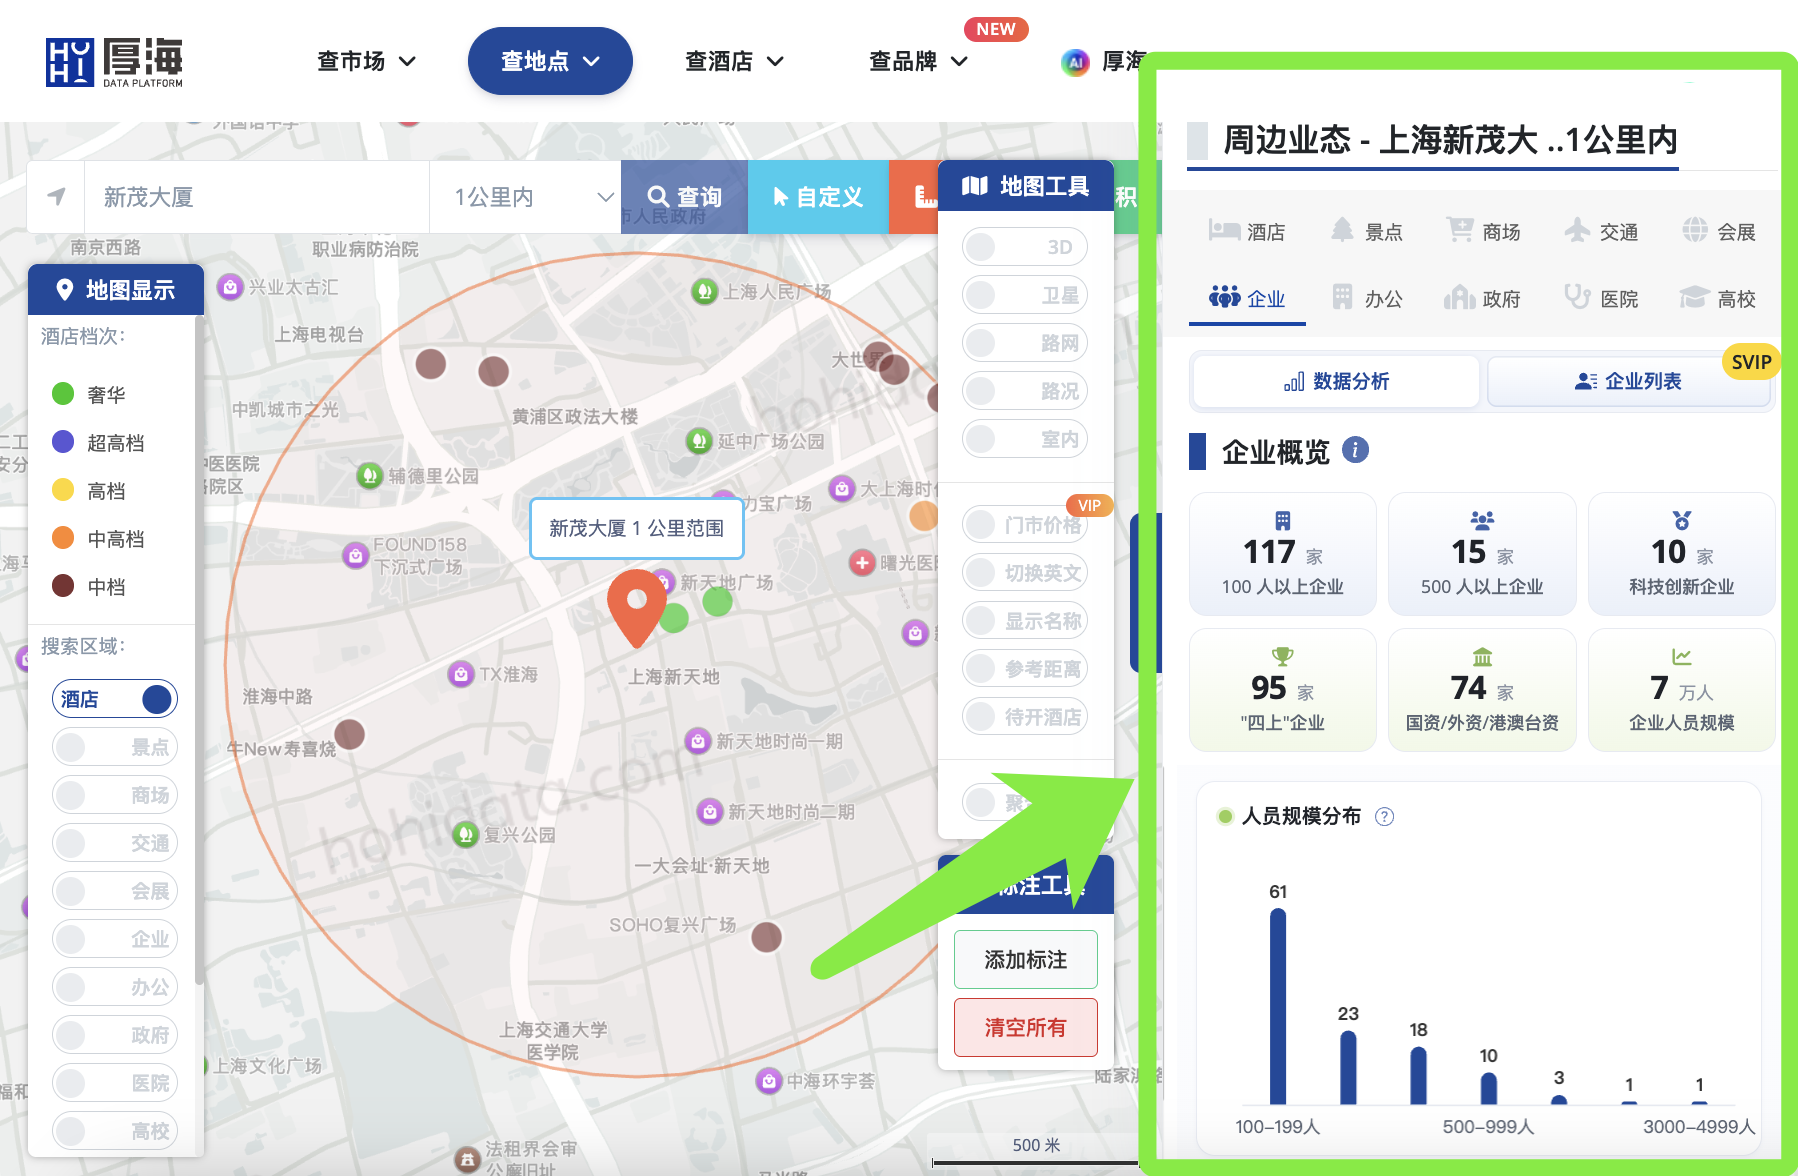Click the legend panel vertical scrollbar
Viewport: 1798px width, 1176px height.
199,650
